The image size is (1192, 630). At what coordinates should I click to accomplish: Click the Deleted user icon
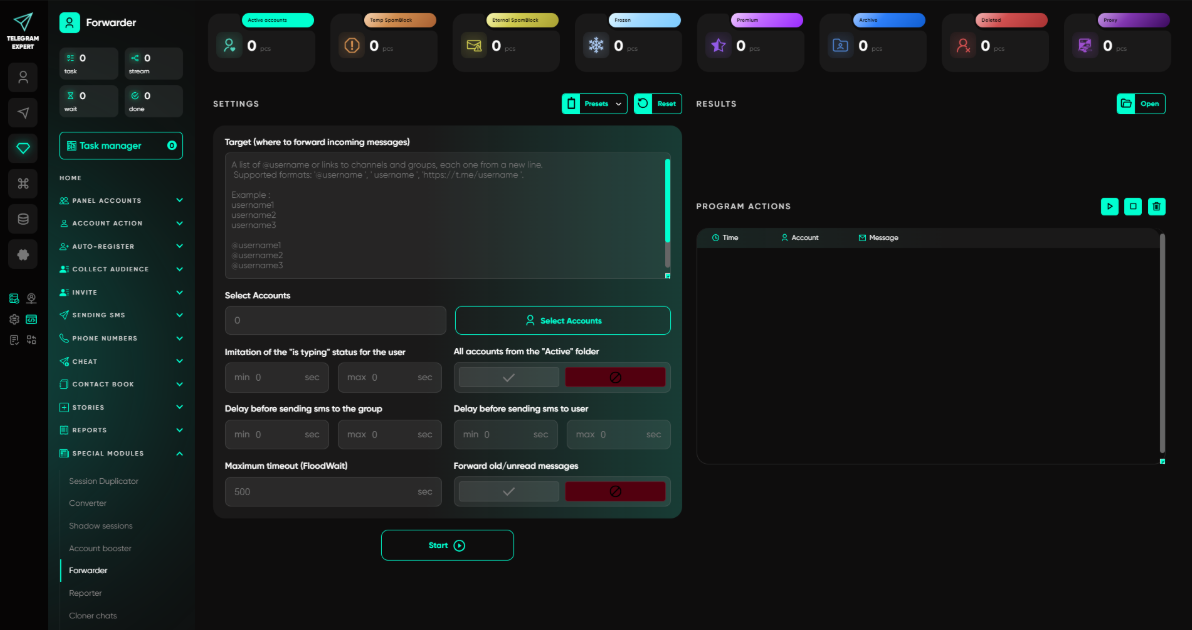pyautogui.click(x=963, y=46)
